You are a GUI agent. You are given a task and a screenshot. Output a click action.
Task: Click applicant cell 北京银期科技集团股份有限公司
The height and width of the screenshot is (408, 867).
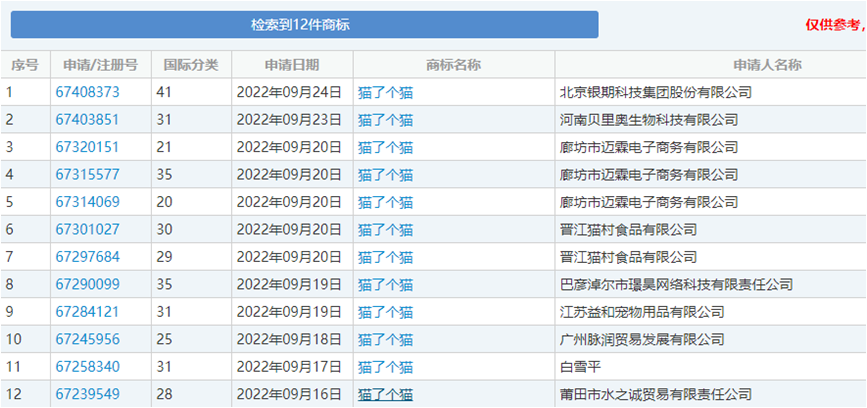click(x=655, y=93)
